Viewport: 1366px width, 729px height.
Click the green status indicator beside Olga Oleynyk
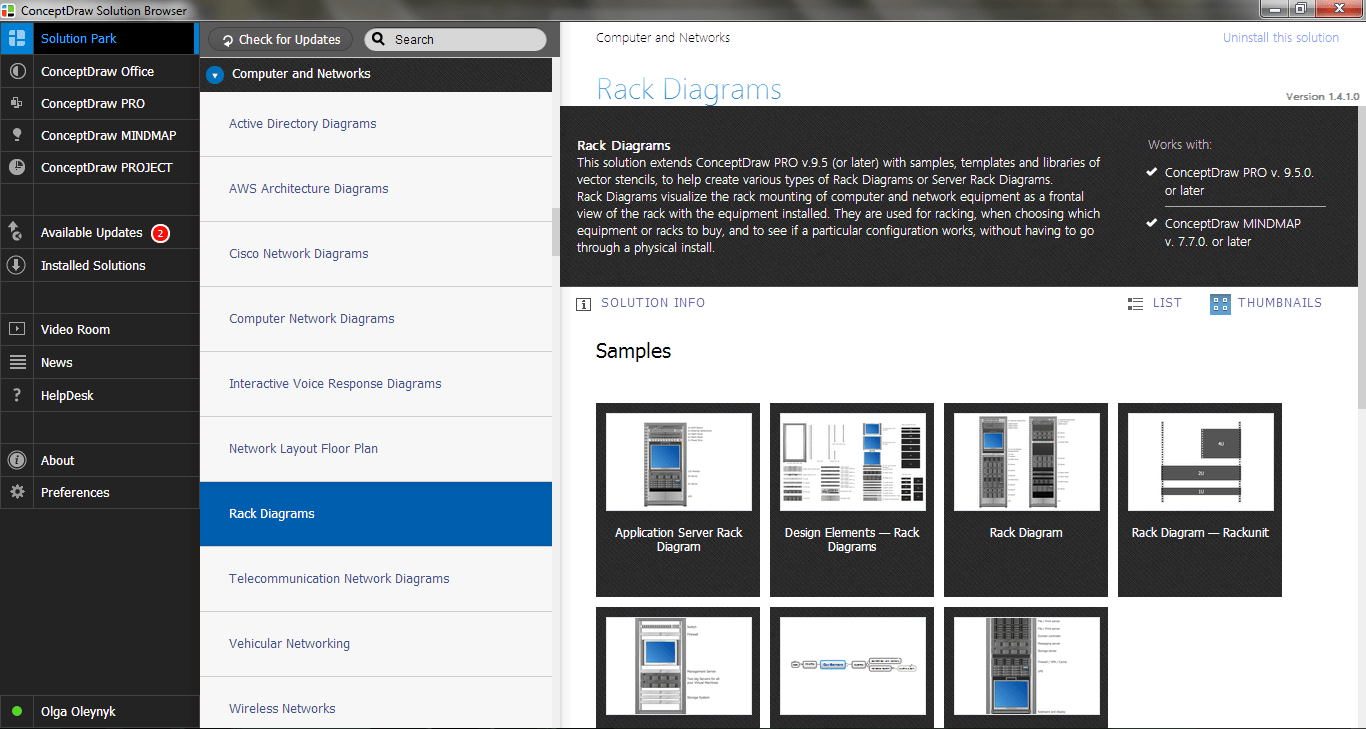16,711
